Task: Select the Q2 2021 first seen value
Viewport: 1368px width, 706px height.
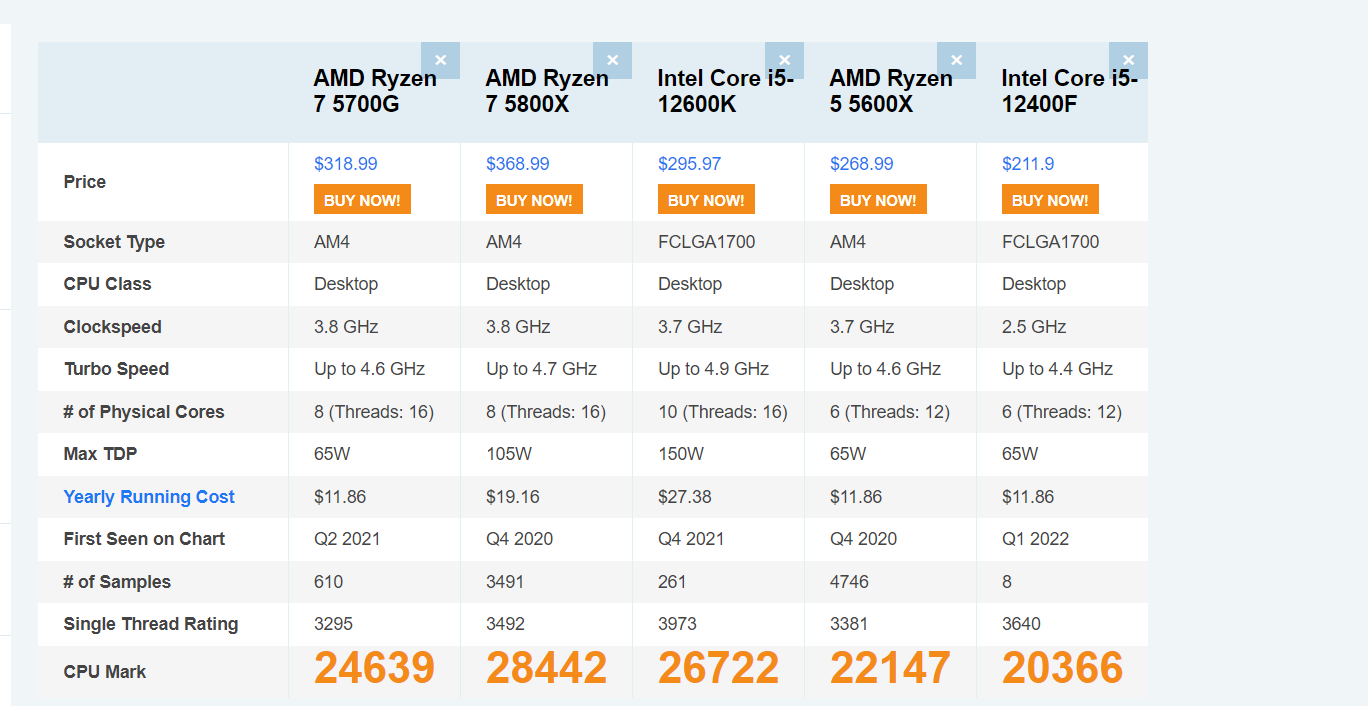Action: [x=347, y=539]
